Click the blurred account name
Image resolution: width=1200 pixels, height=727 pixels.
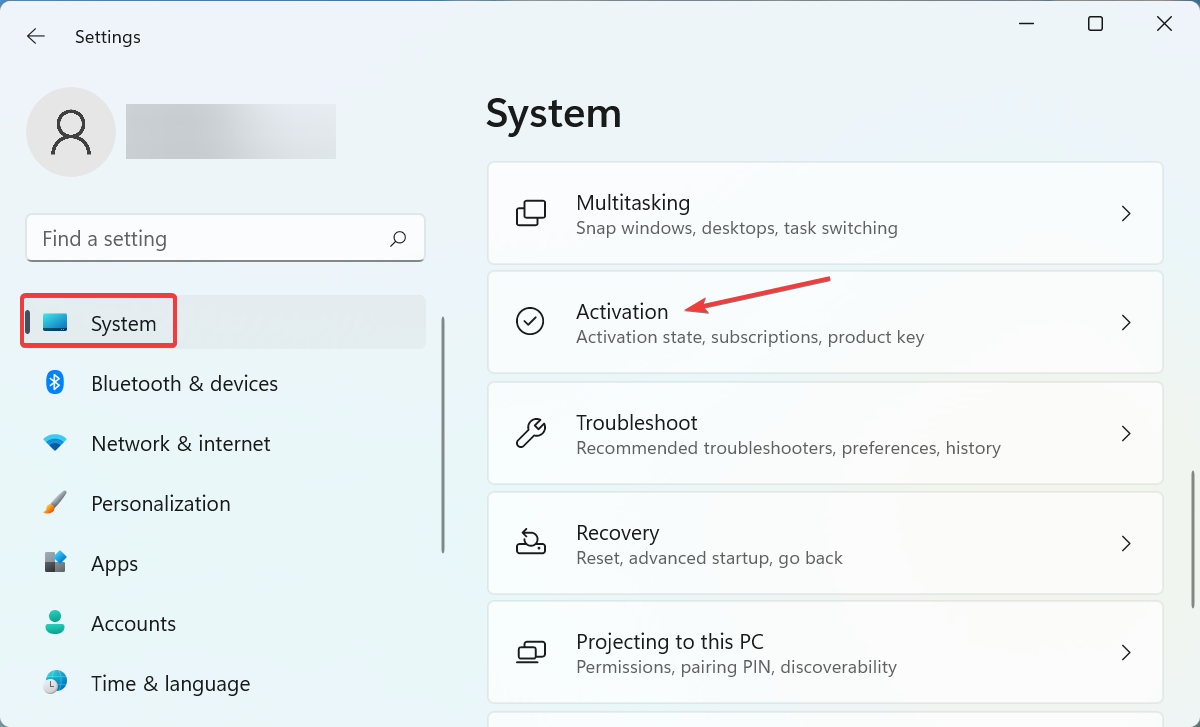pyautogui.click(x=231, y=131)
